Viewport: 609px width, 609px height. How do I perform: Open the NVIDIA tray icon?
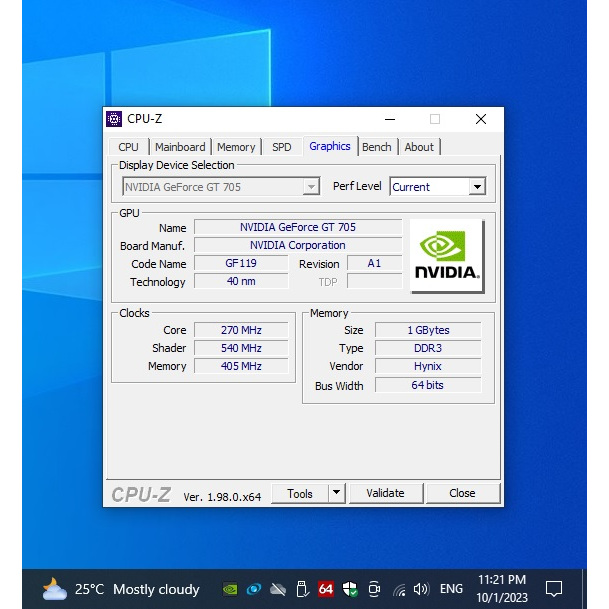tap(230, 589)
